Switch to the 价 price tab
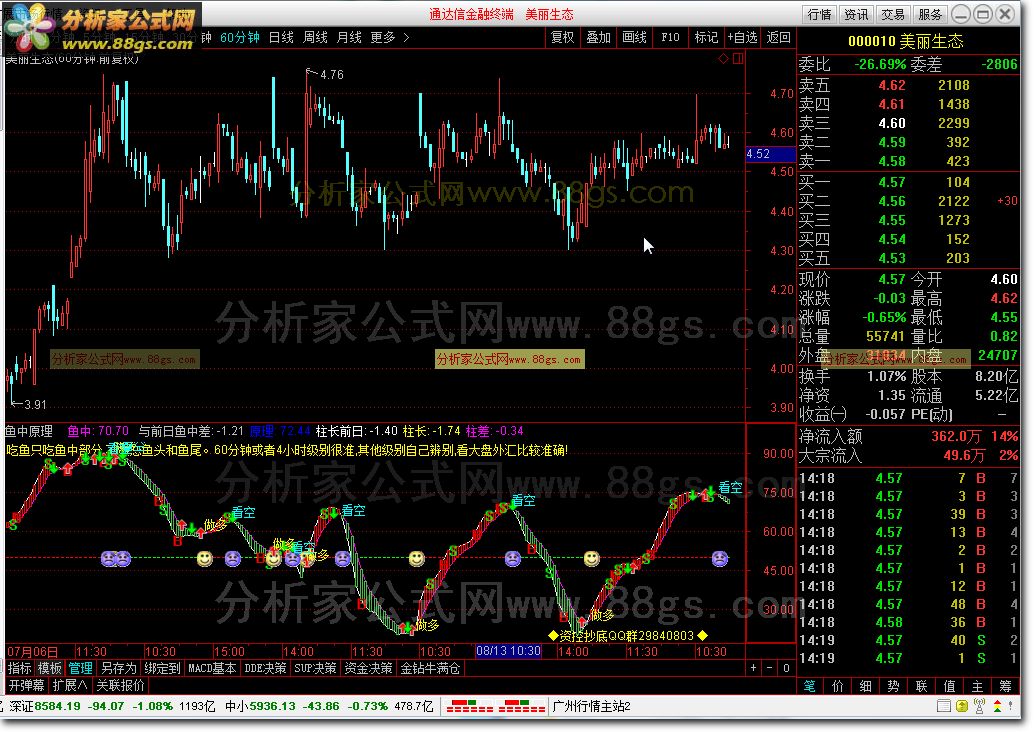This screenshot has width=1034, height=732. click(x=837, y=686)
